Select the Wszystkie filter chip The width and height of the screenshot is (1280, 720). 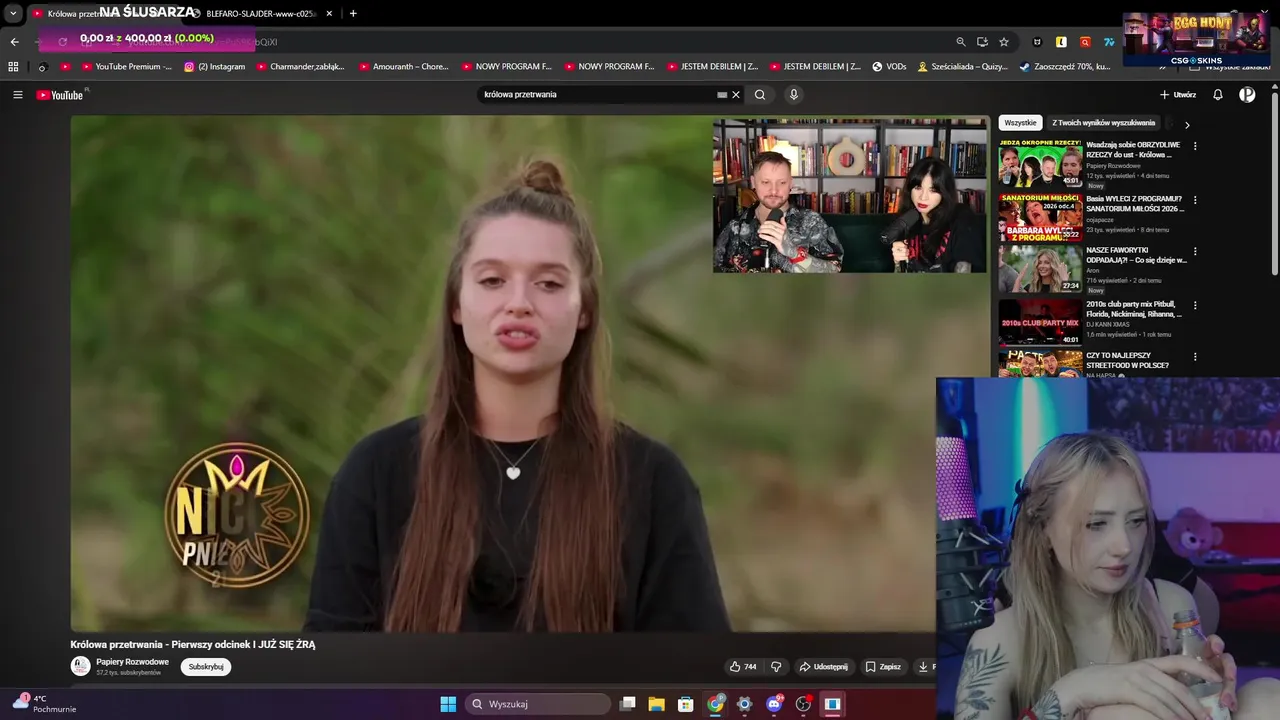pos(1020,123)
